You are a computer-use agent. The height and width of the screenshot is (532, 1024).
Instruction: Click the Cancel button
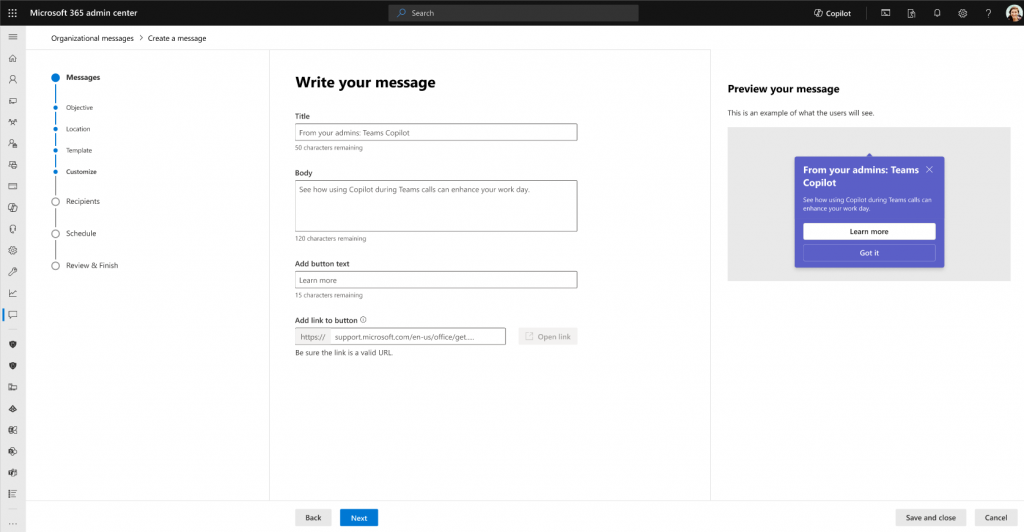point(996,518)
